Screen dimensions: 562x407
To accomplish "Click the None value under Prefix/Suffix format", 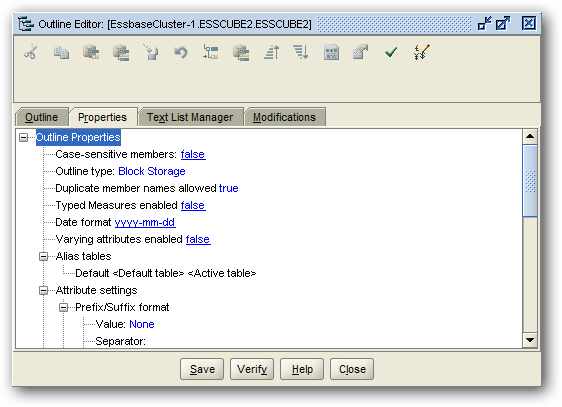I will click(142, 324).
